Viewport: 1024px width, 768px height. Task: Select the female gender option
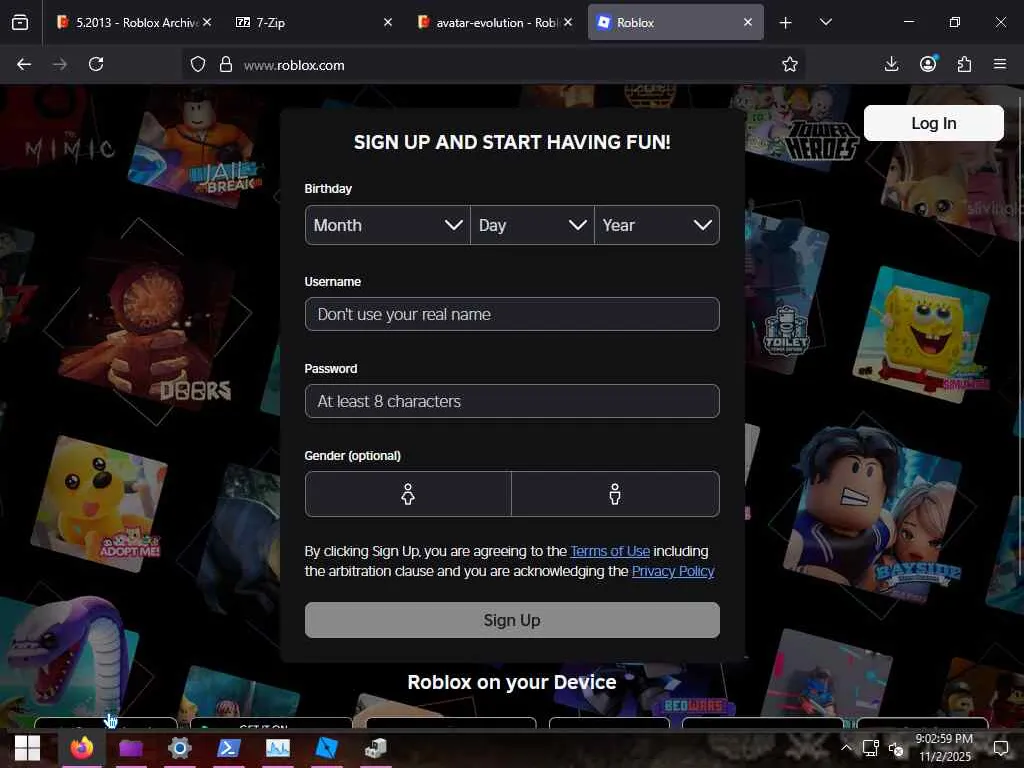tap(408, 494)
